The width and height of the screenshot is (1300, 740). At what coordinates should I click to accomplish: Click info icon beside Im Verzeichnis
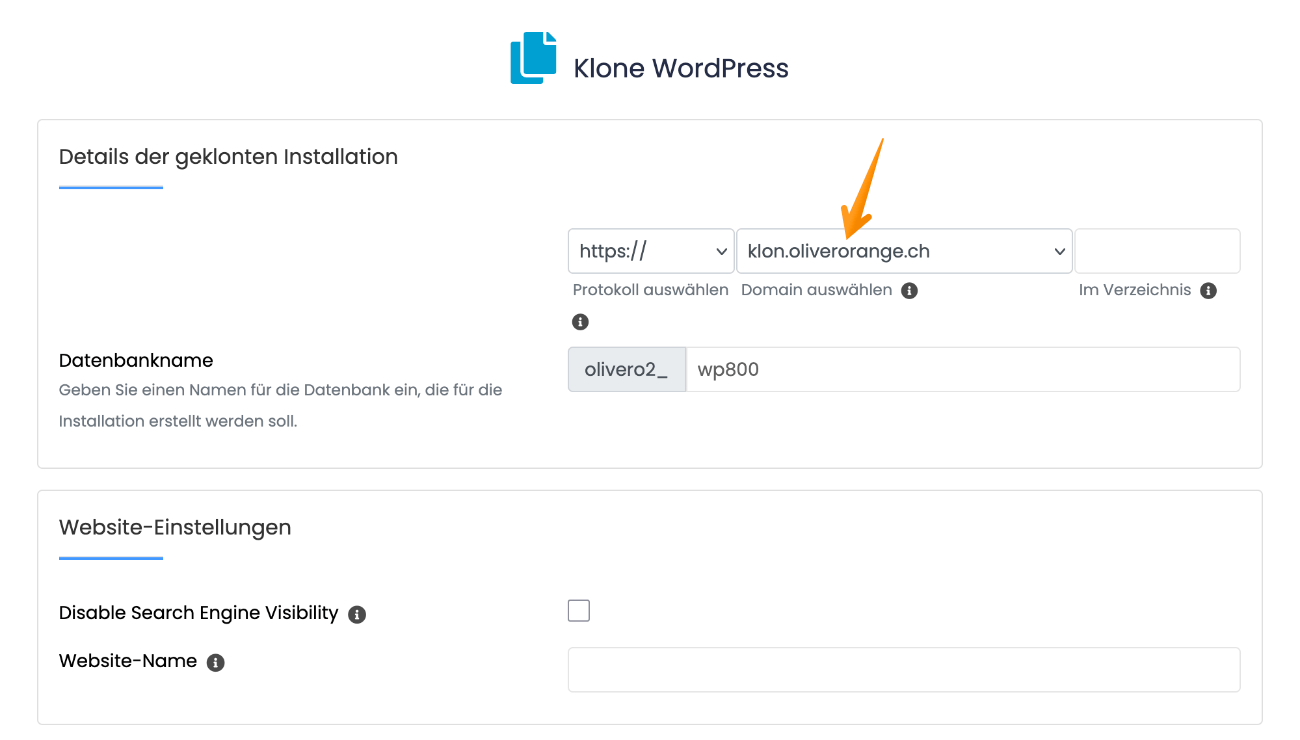tap(1208, 291)
